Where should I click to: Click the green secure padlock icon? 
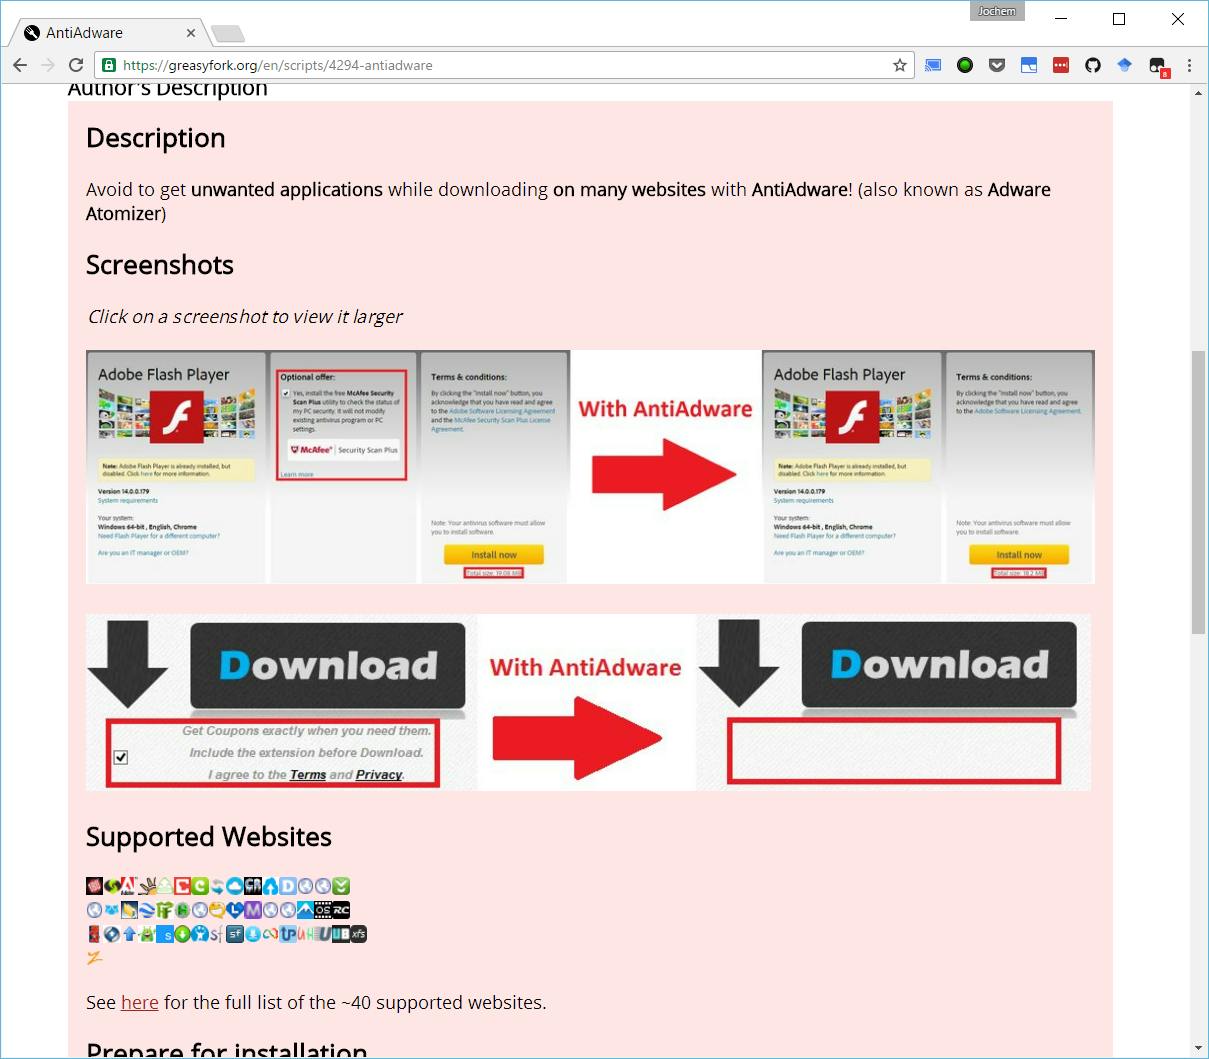tap(109, 65)
